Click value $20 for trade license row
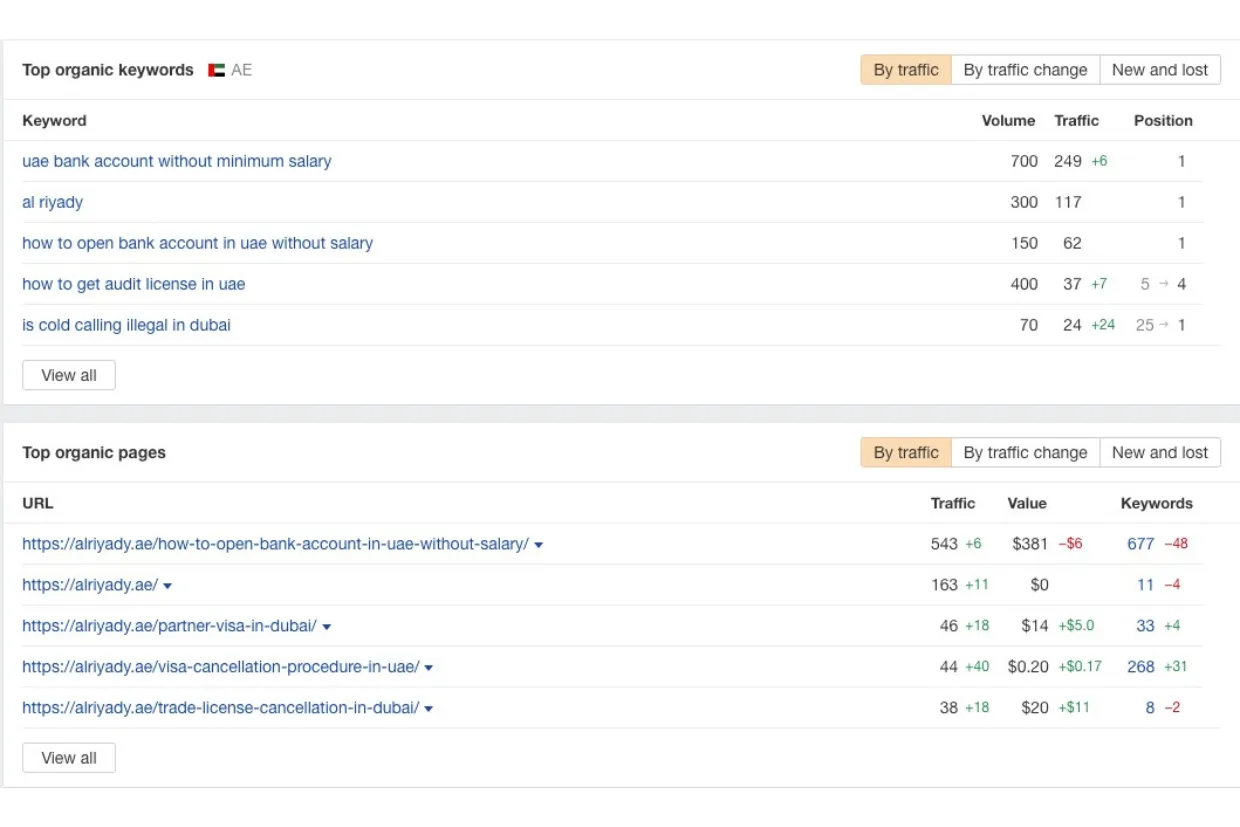Image resolution: width=1240 pixels, height=827 pixels. (x=1035, y=708)
